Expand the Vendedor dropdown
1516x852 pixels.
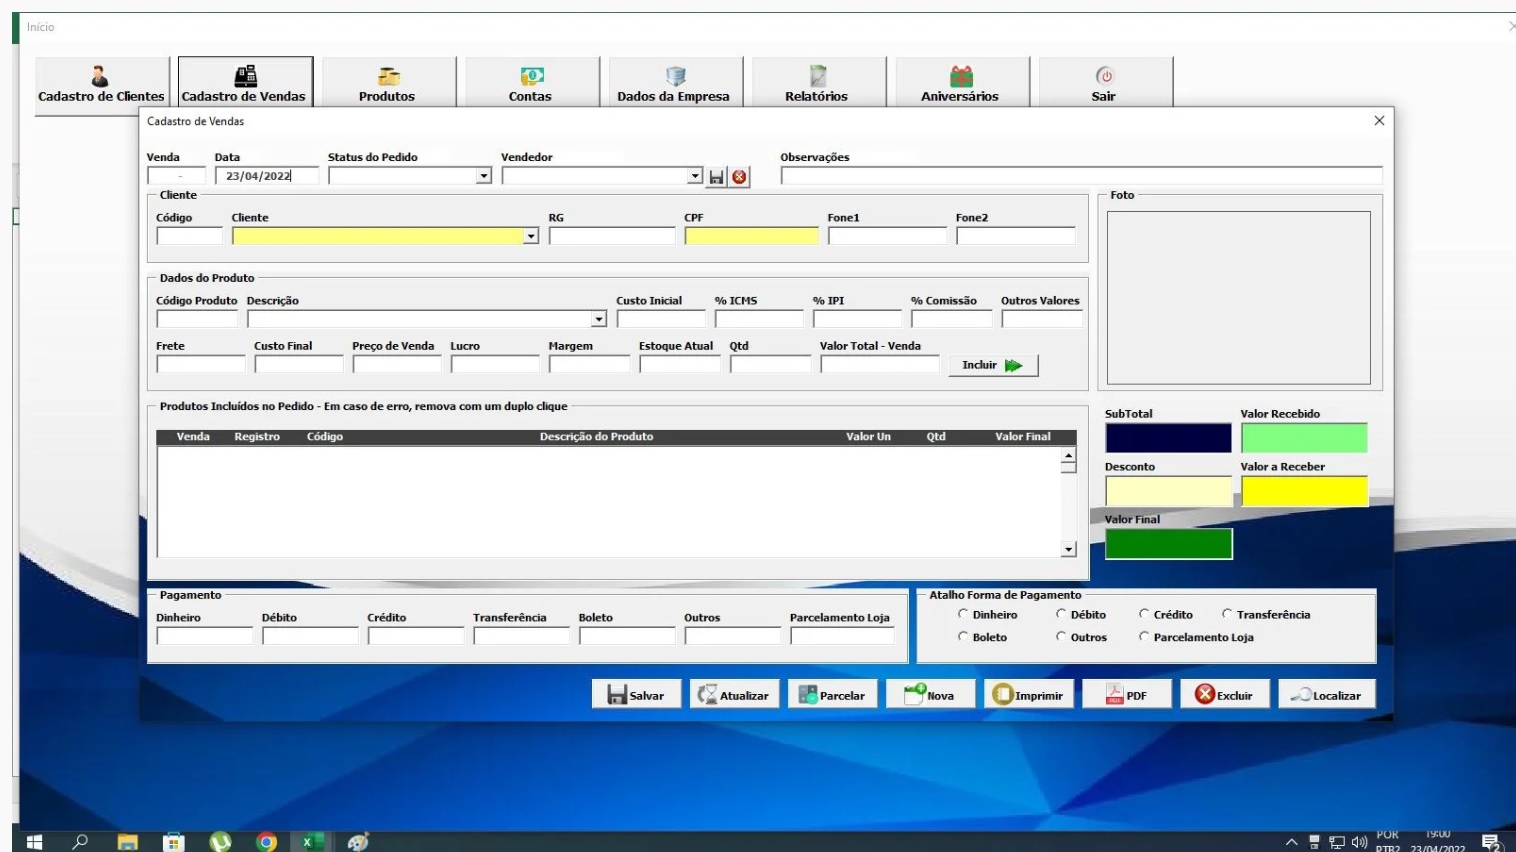point(695,176)
